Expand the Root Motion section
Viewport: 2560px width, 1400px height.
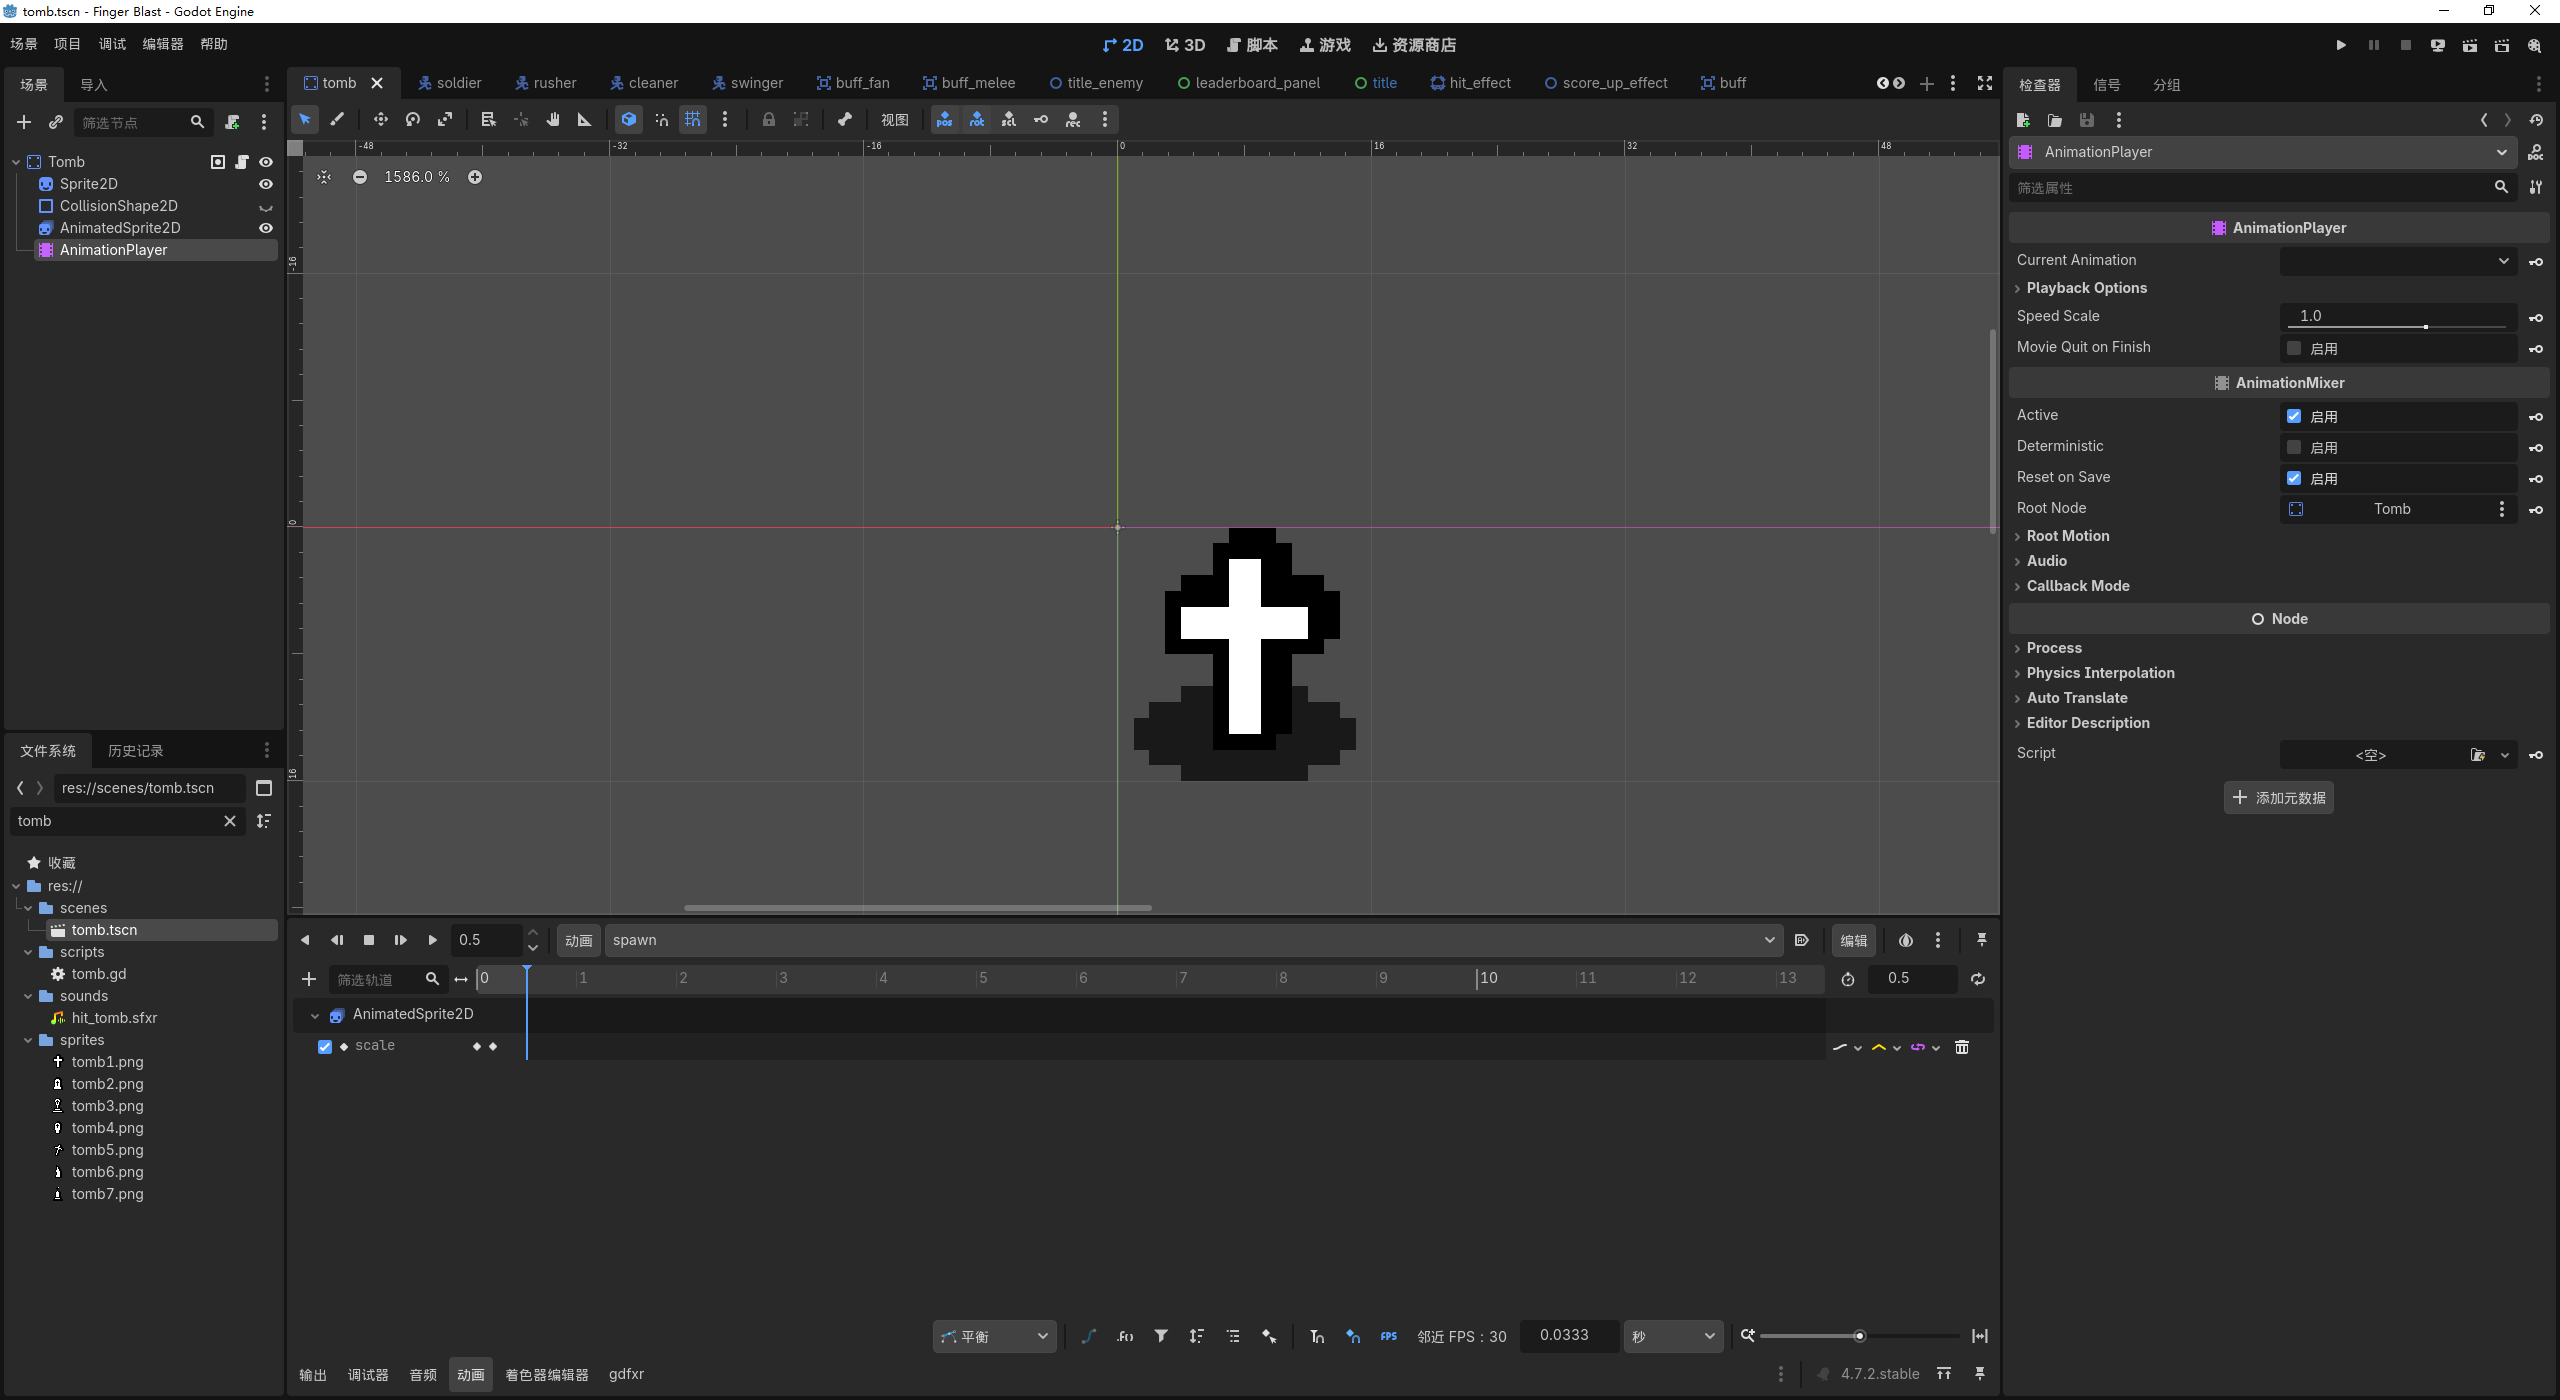(x=2067, y=536)
